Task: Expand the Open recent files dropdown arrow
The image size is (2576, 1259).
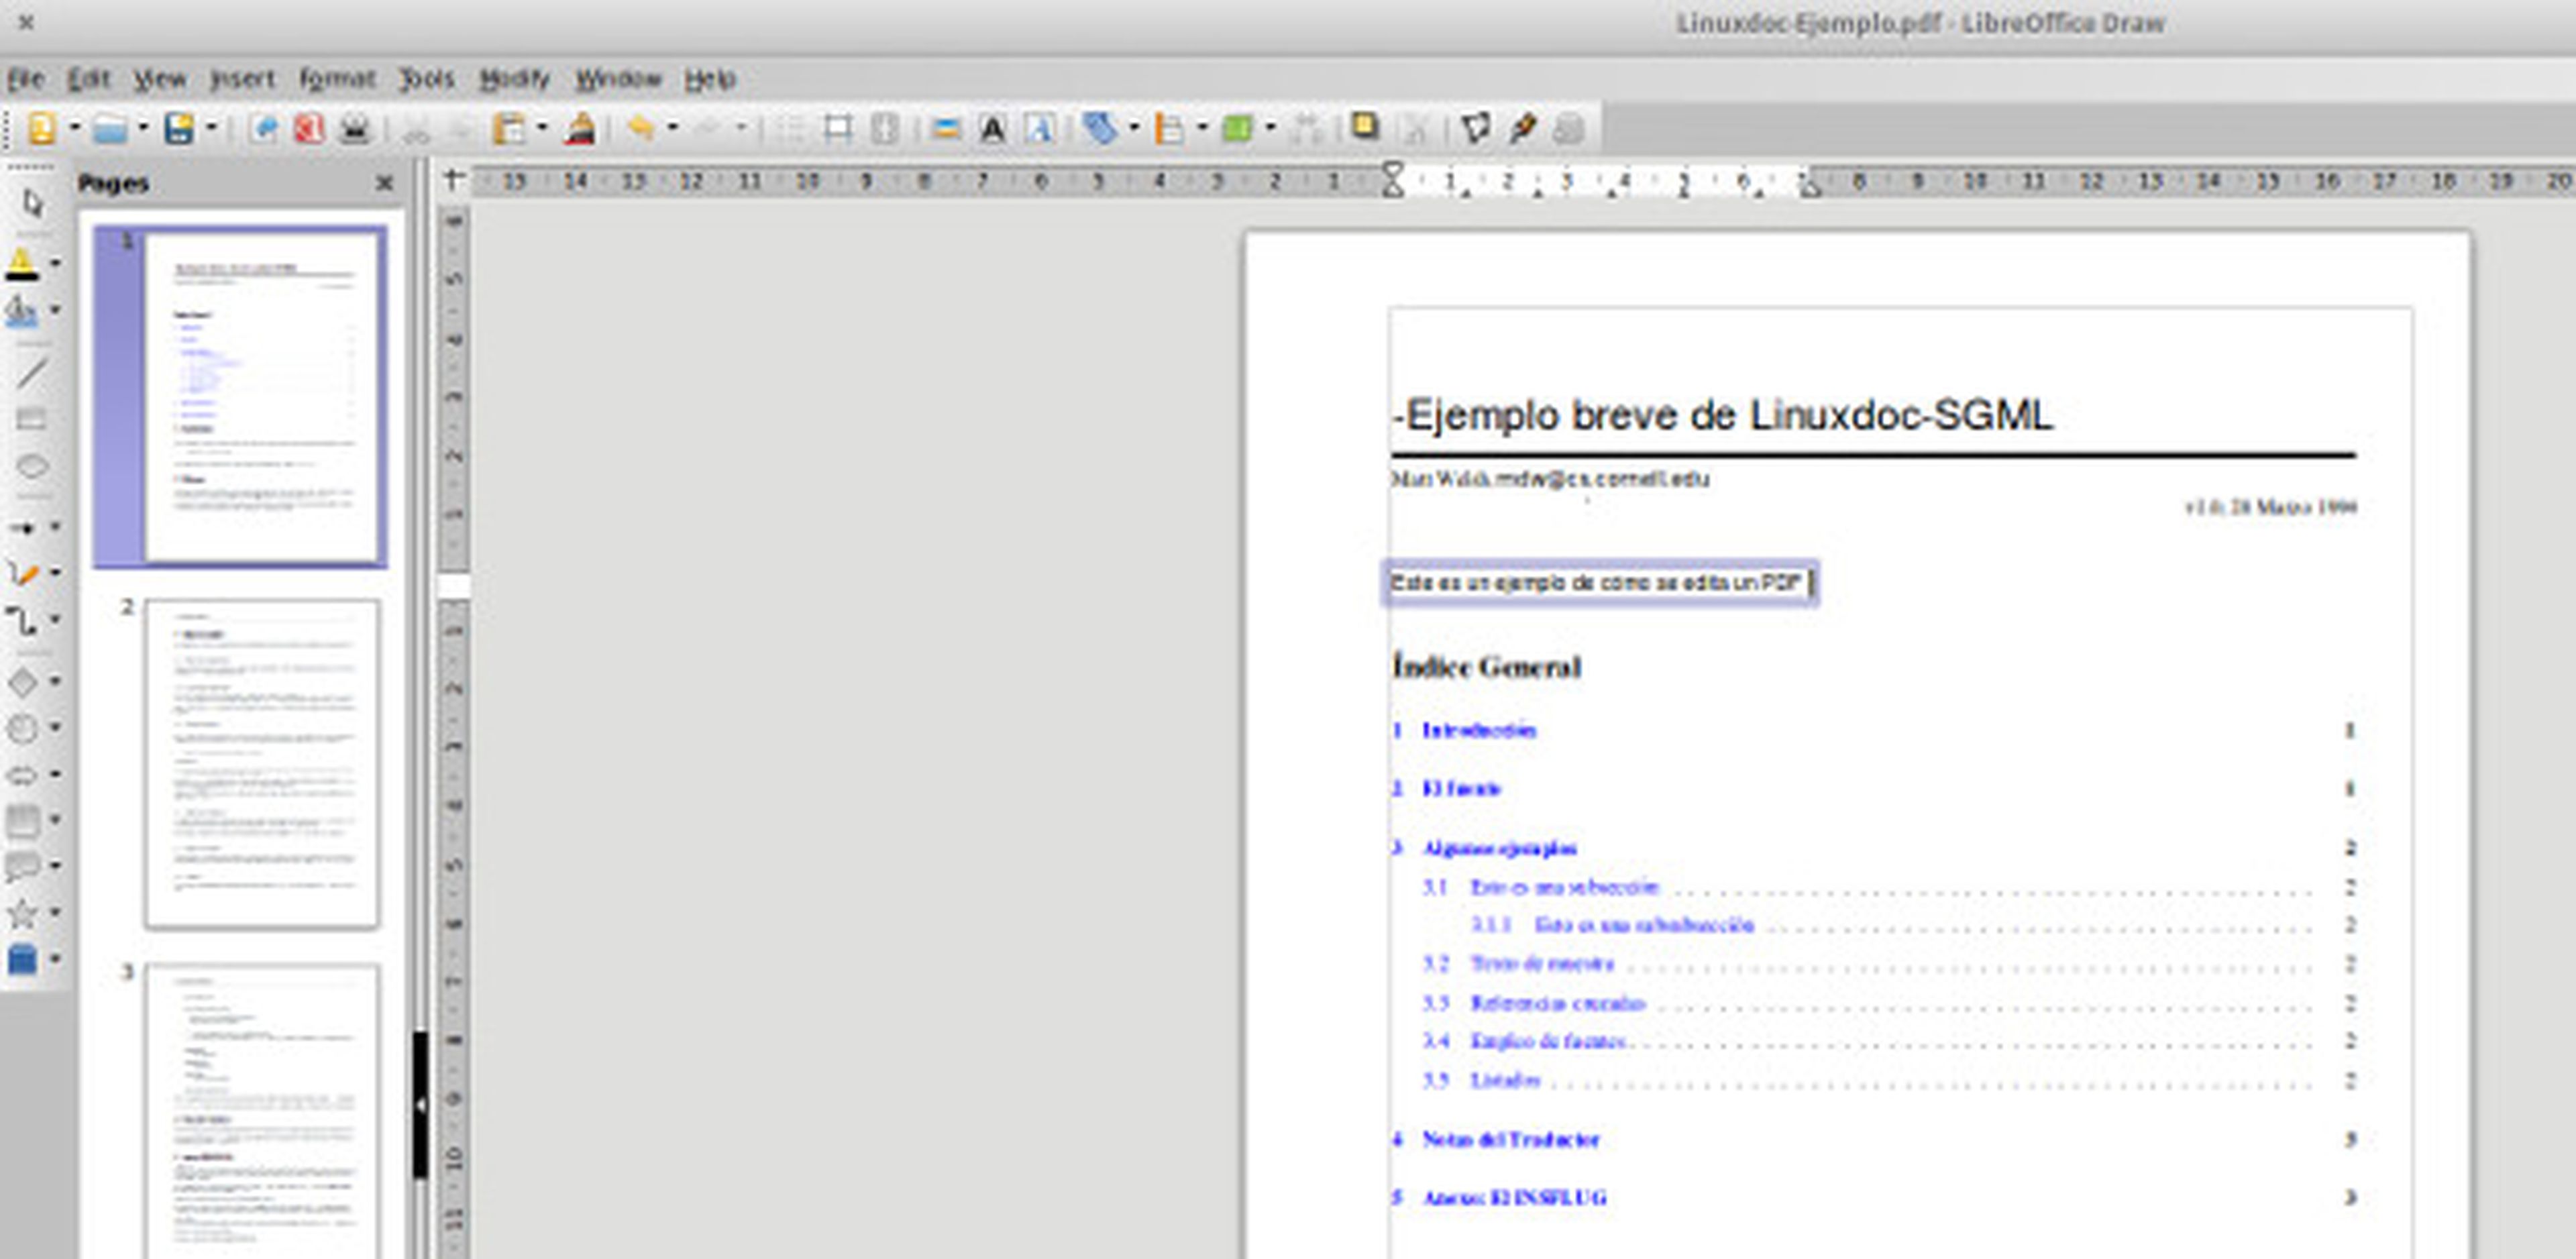Action: tap(142, 128)
